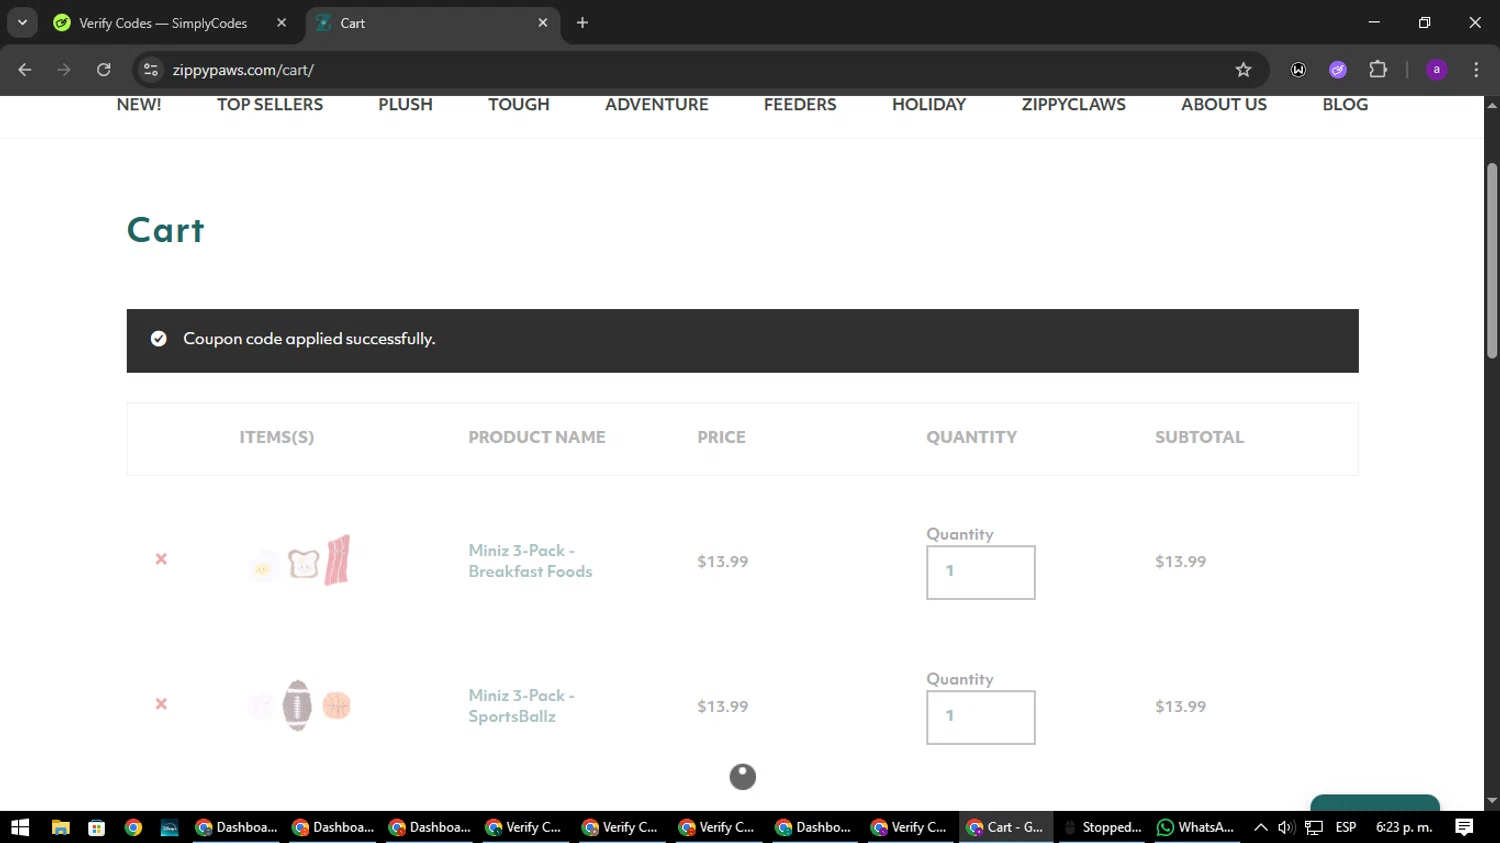Open Disney+ app from taskbar

tap(169, 827)
